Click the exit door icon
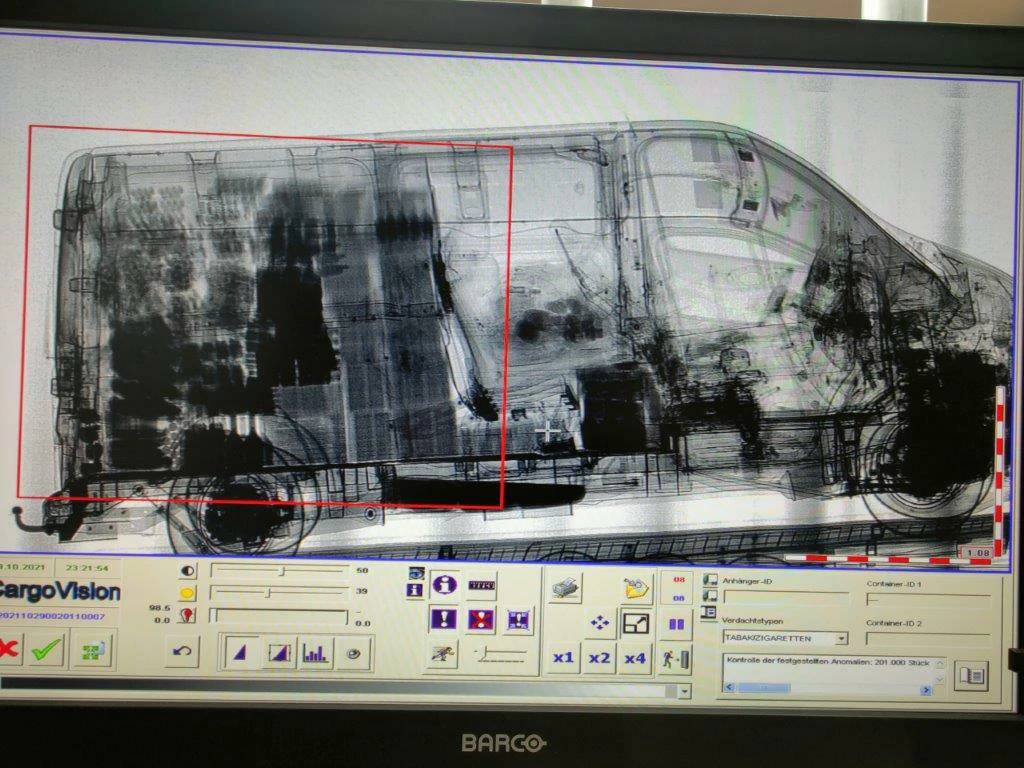This screenshot has width=1024, height=768. pos(676,658)
